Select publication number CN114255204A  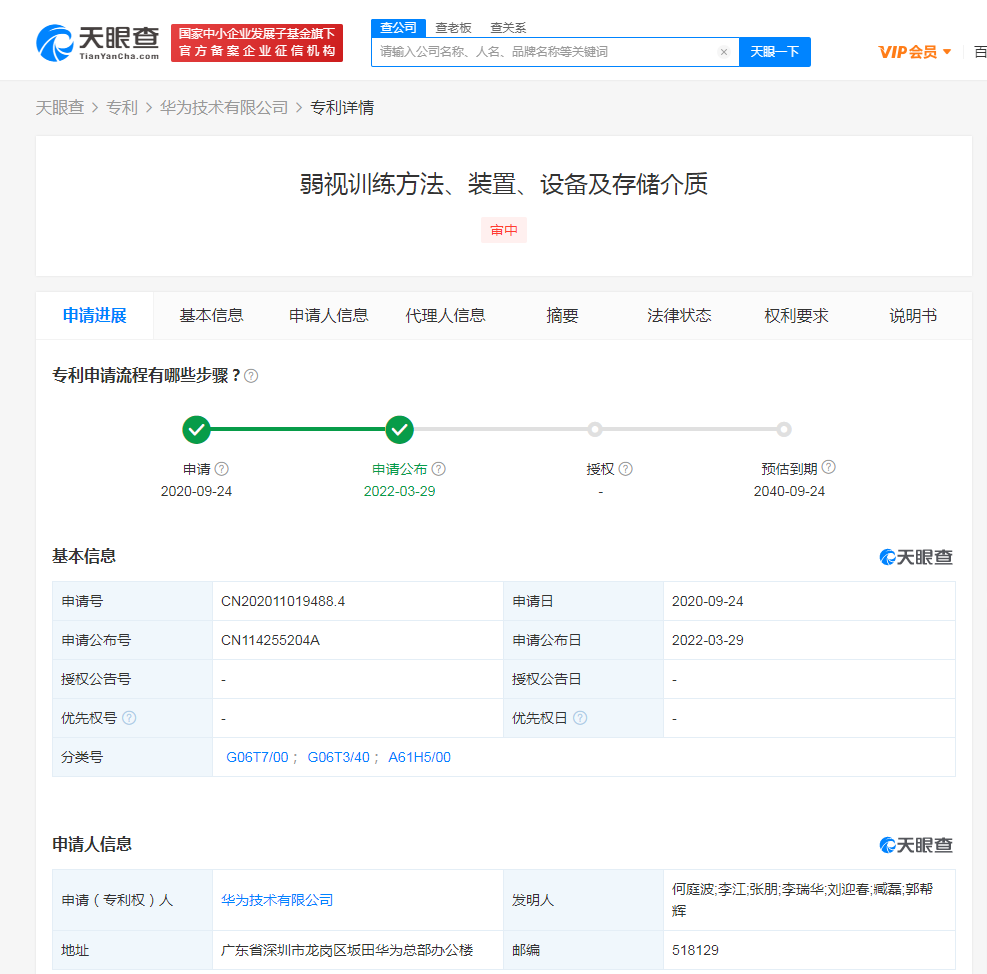(270, 640)
